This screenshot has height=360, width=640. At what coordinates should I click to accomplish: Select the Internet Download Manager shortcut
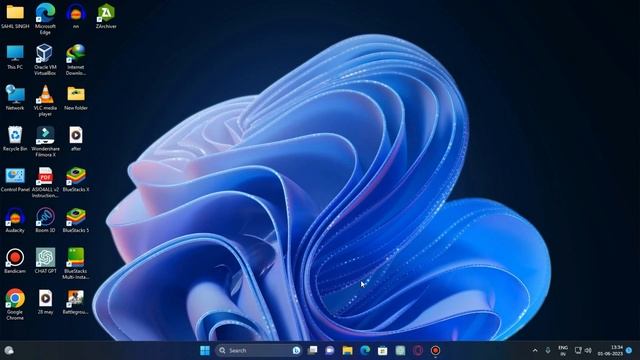coord(76,60)
